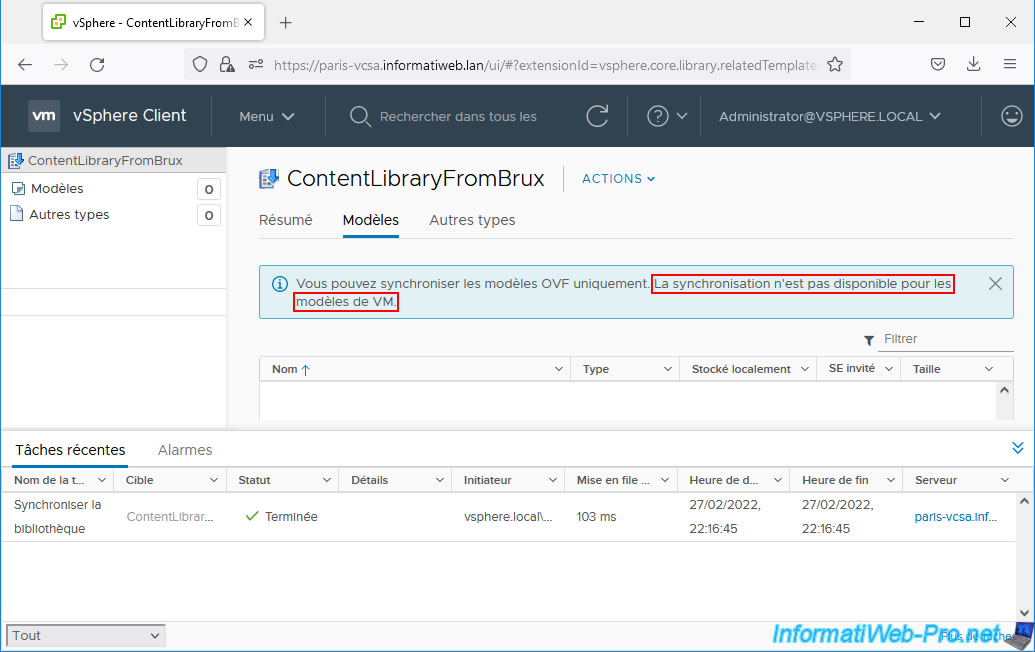Viewport: 1035px width, 652px height.
Task: Collapse the recent tasks panel with chevrons
Action: point(1017,448)
